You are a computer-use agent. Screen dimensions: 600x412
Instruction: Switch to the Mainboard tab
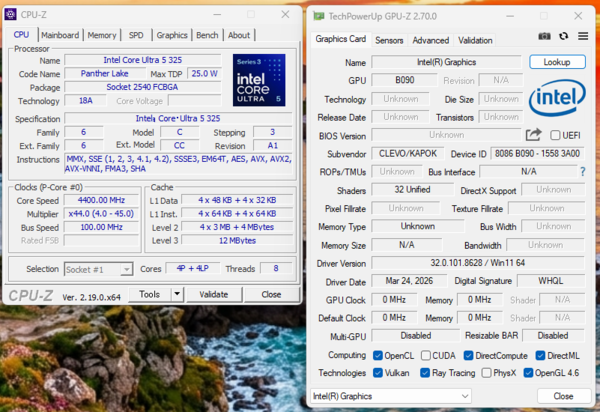60,35
